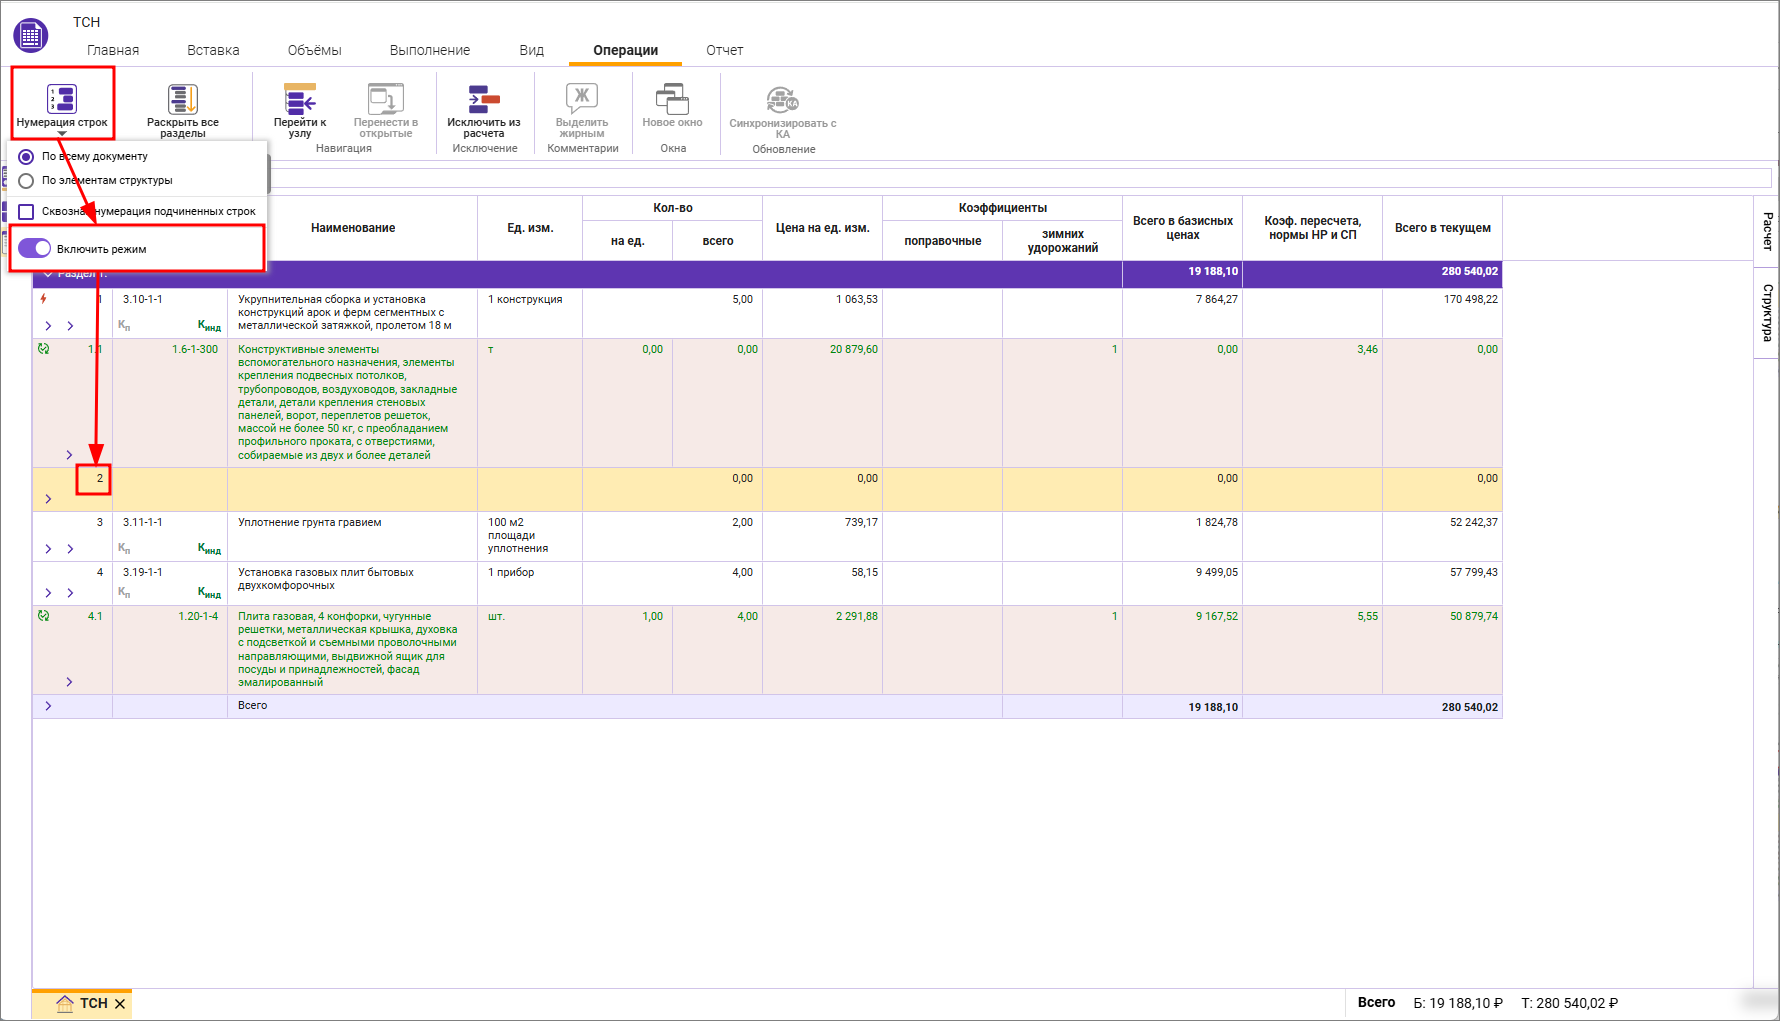
Task: Click the Нумерация строк ribbon icon
Action: pyautogui.click(x=62, y=99)
